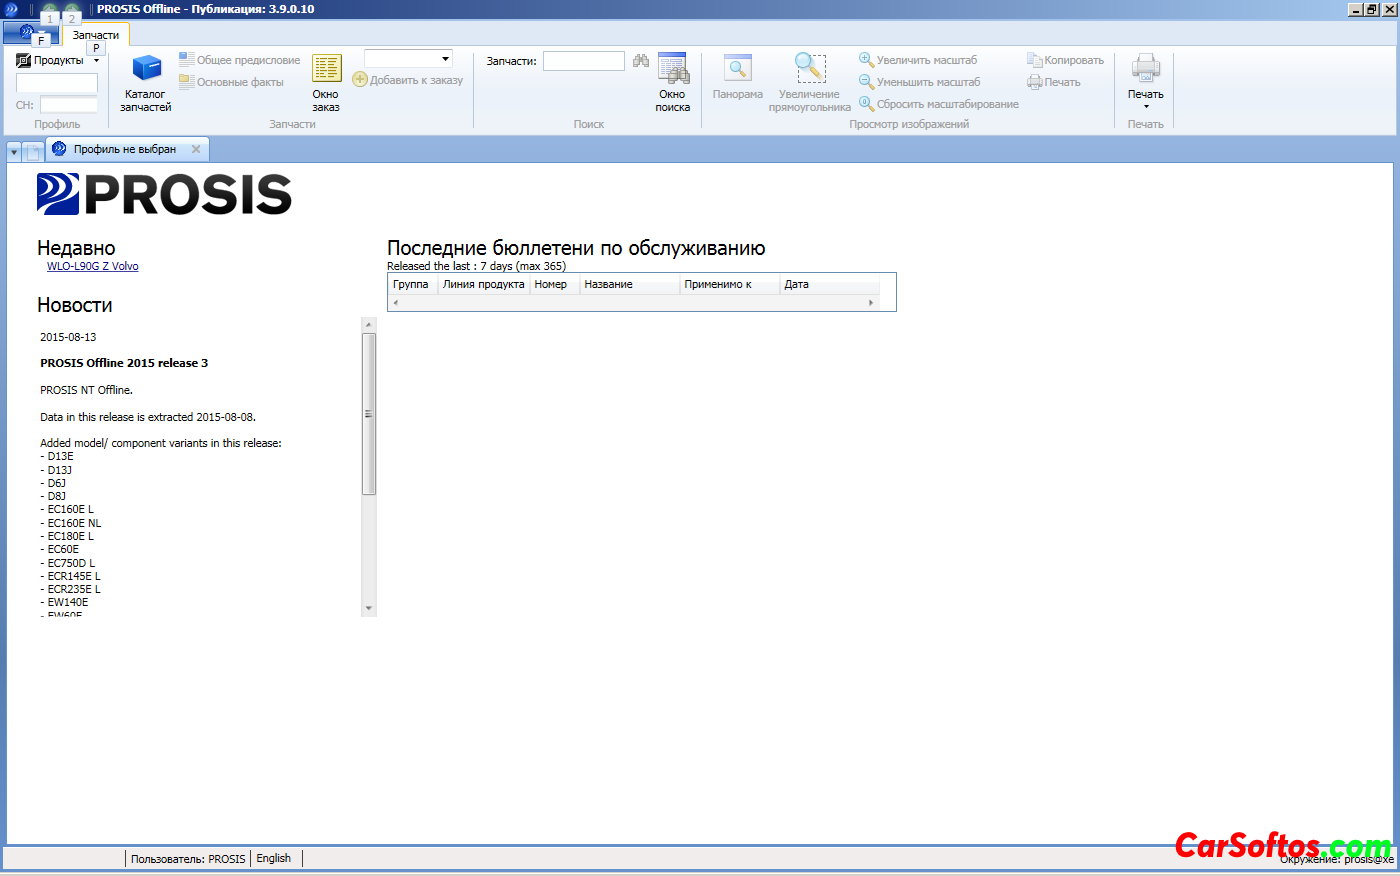Close the Профиль не выбран tab
The image size is (1400, 876).
click(x=196, y=149)
